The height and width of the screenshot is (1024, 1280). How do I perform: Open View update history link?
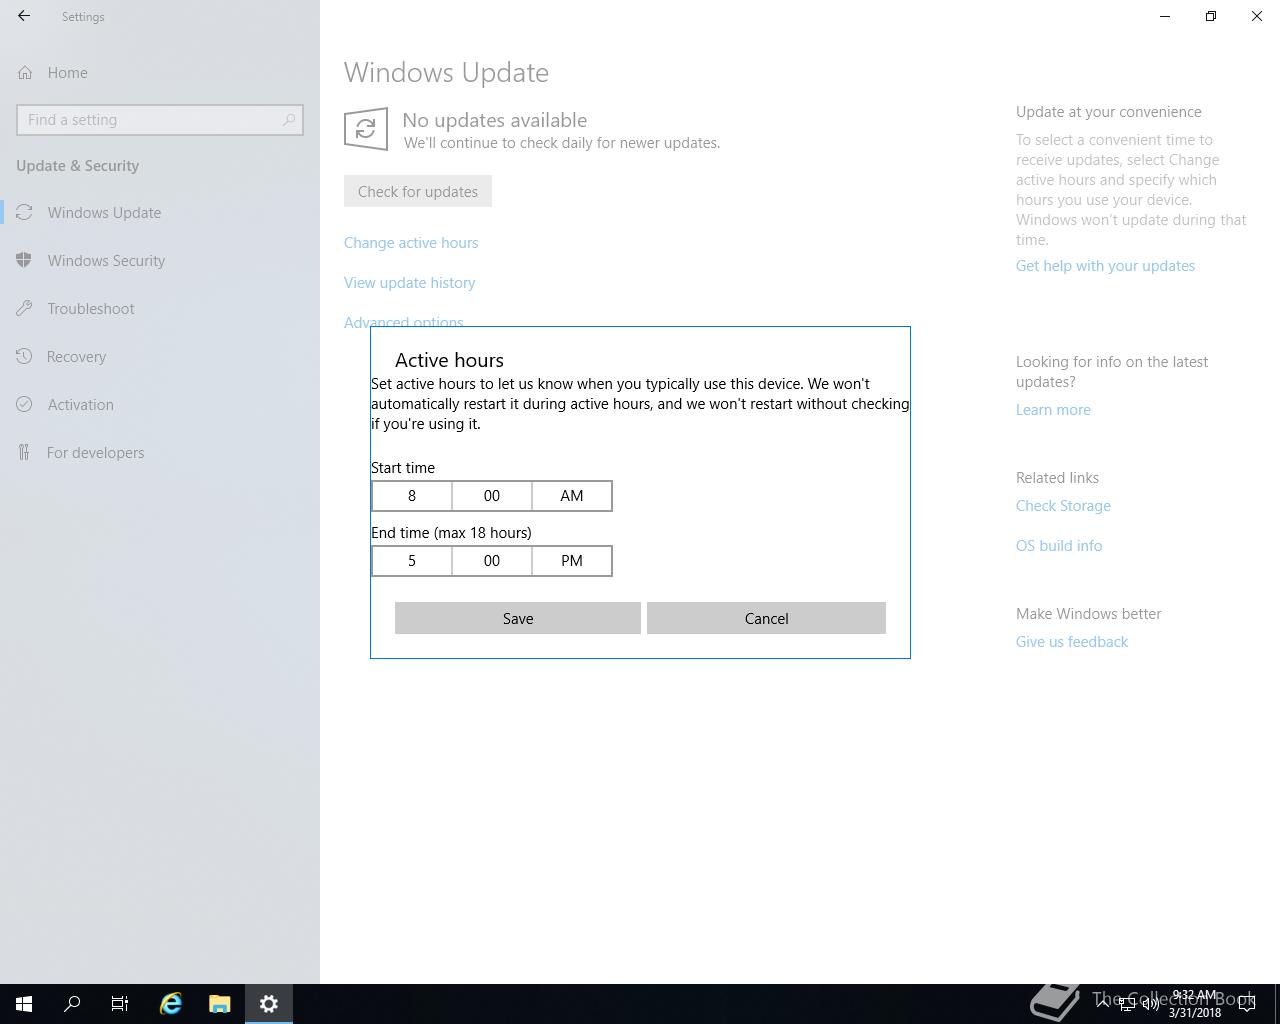tap(409, 282)
